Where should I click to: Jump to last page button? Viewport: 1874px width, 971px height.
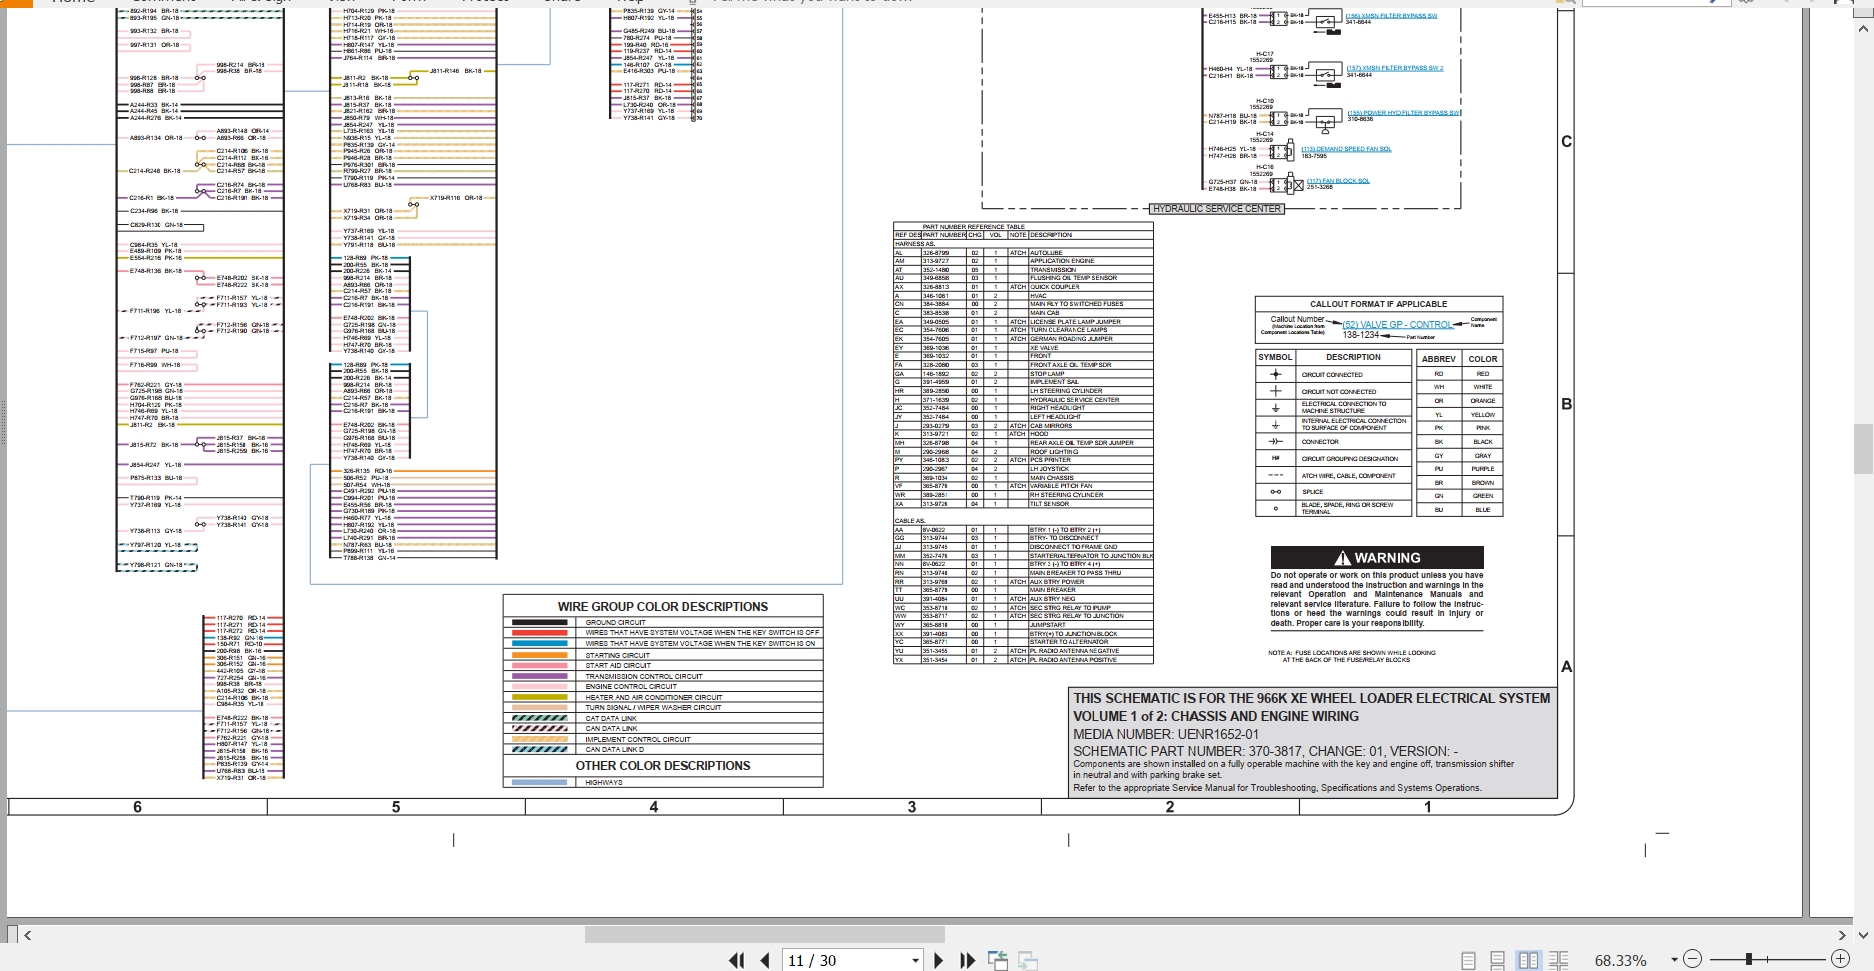pyautogui.click(x=967, y=960)
